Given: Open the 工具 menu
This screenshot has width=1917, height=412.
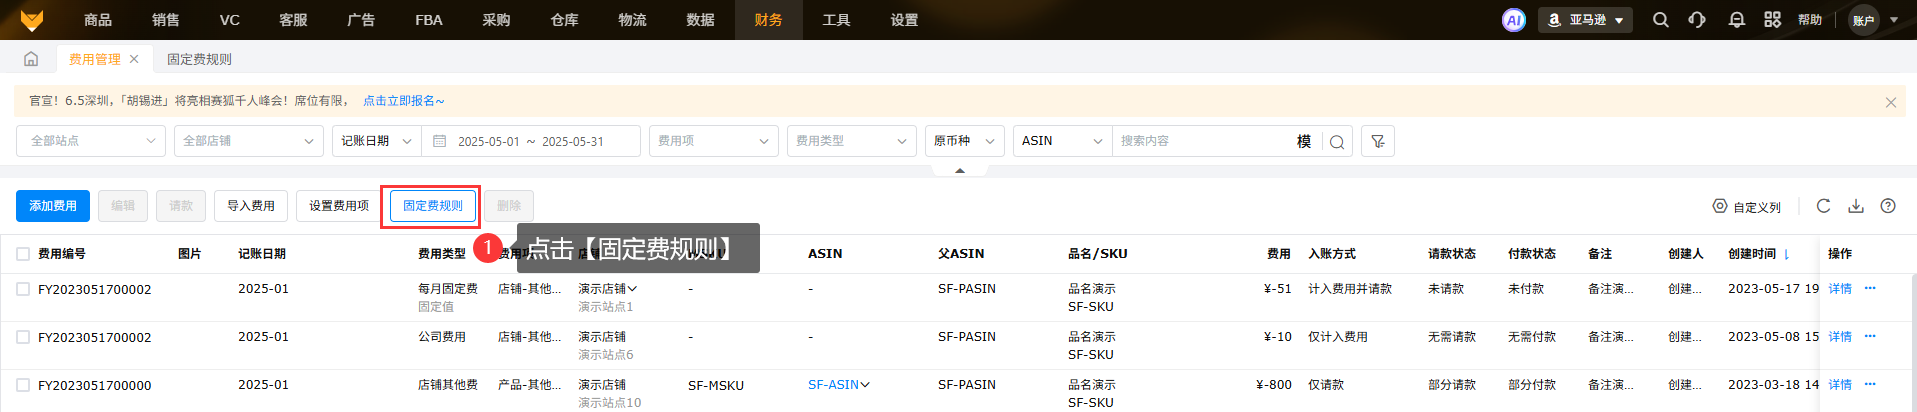Looking at the screenshot, I should 837,20.
